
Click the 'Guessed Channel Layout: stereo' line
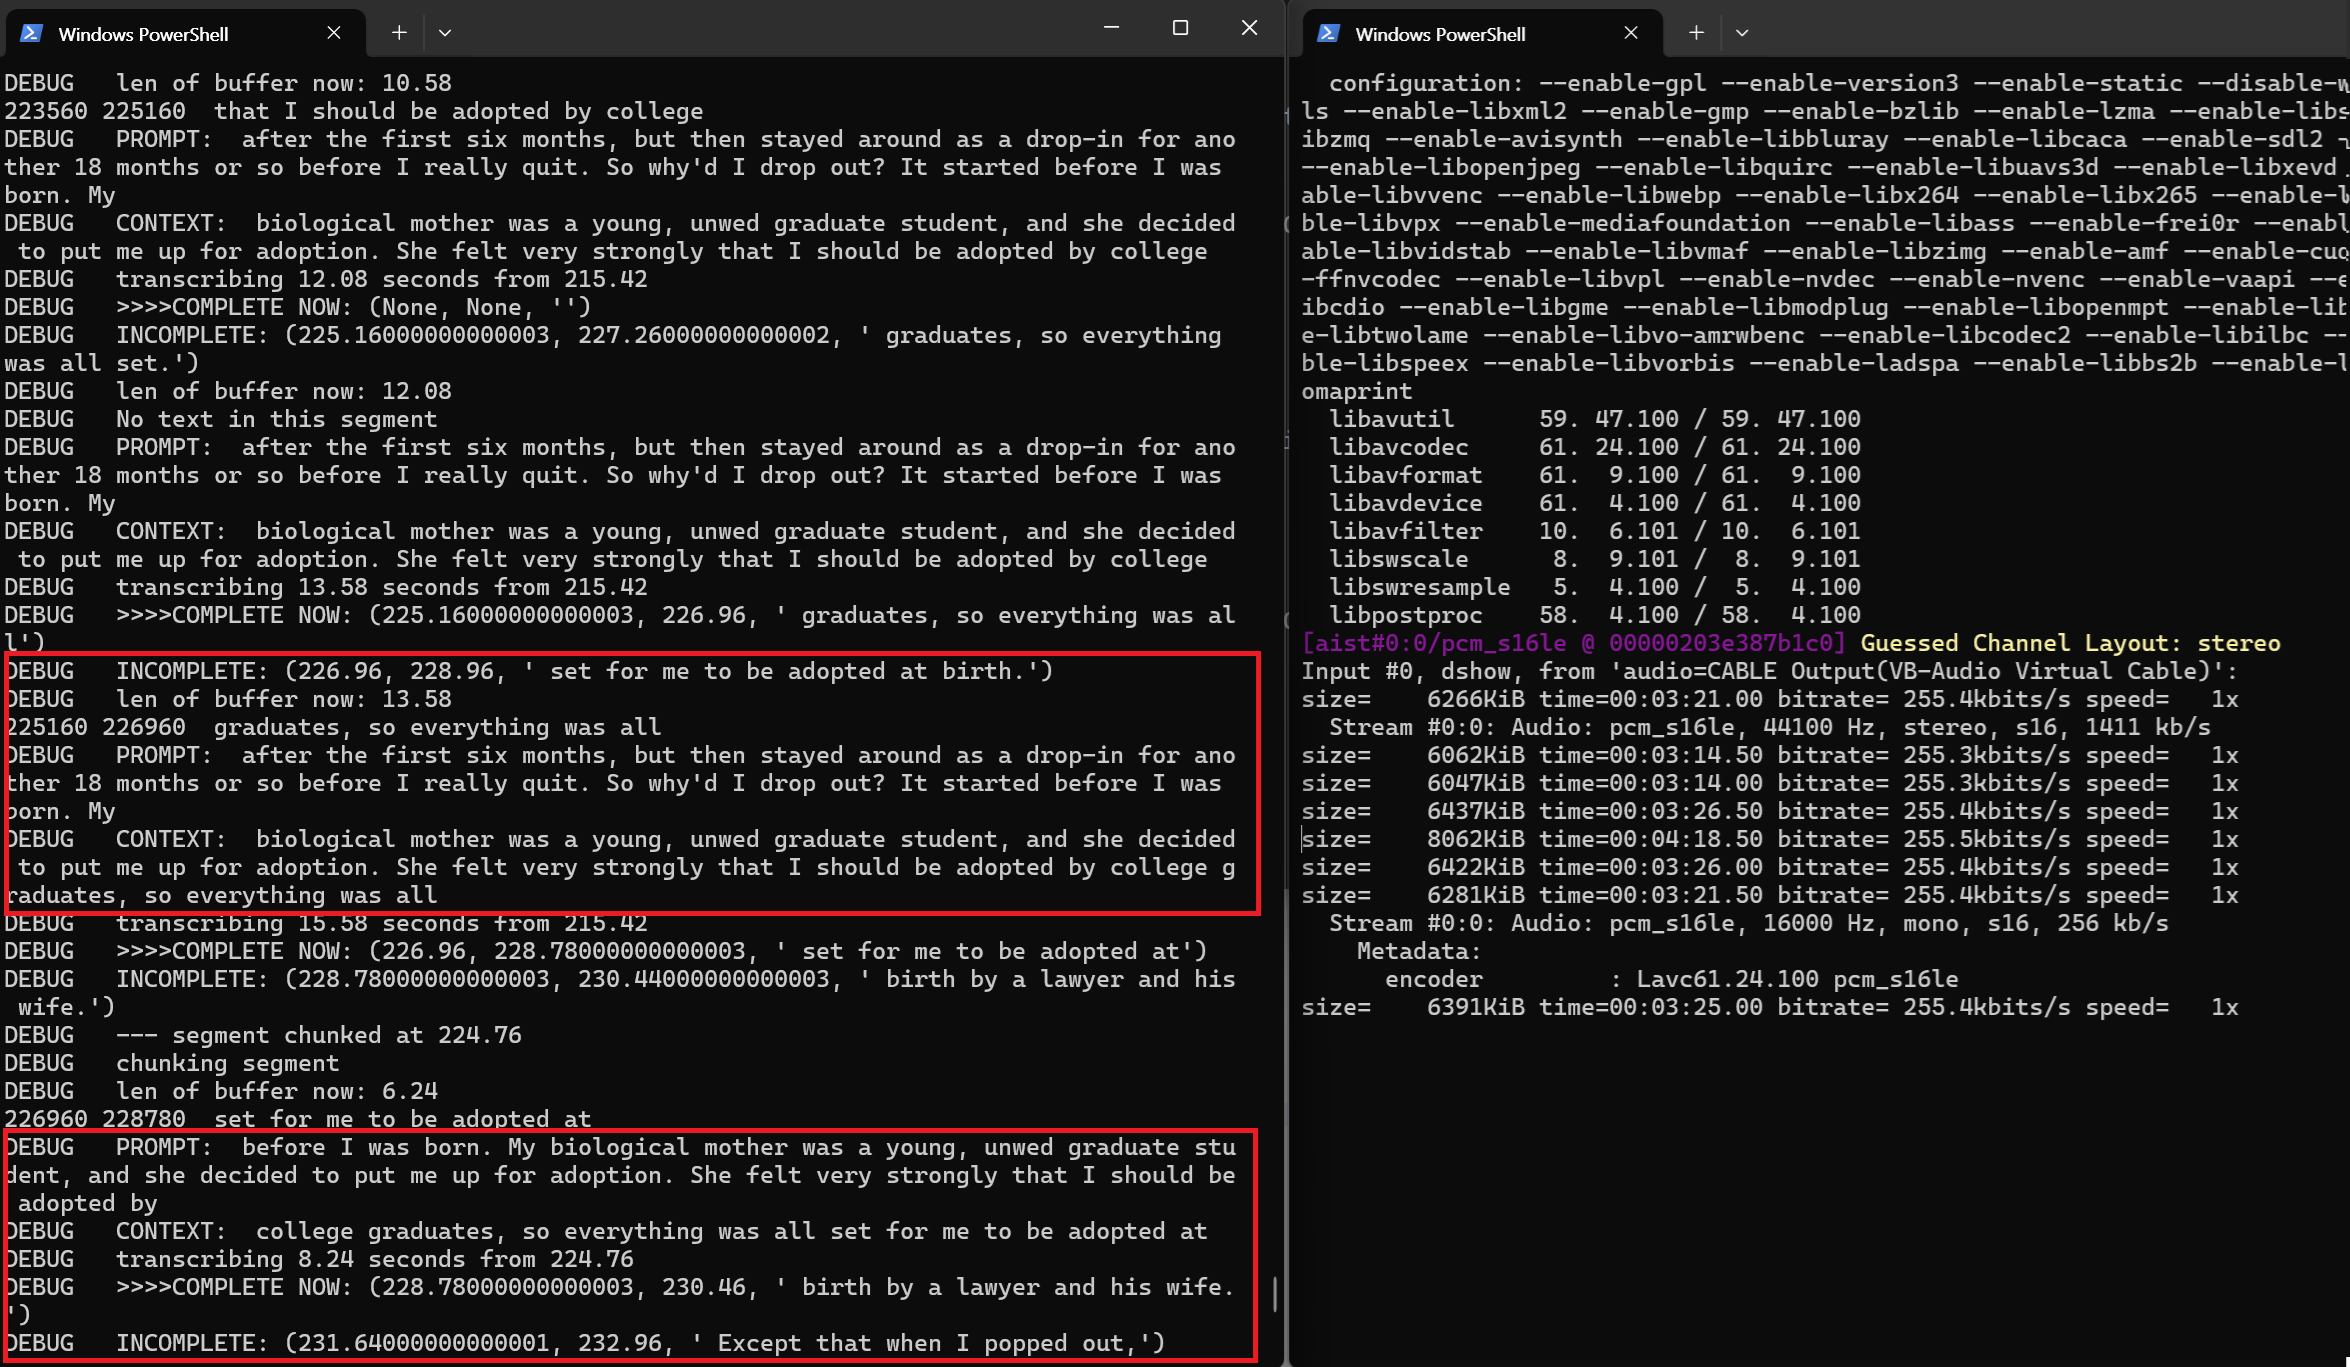[x=2070, y=643]
